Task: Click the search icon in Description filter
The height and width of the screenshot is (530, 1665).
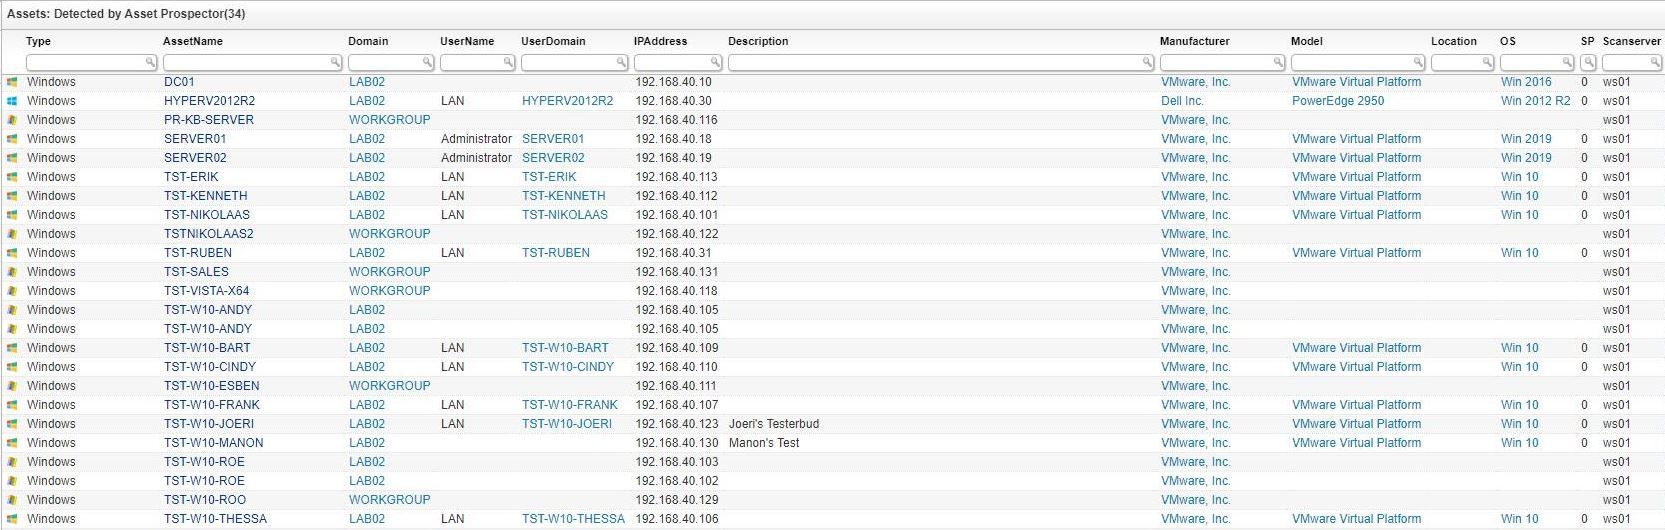Action: tap(1147, 62)
